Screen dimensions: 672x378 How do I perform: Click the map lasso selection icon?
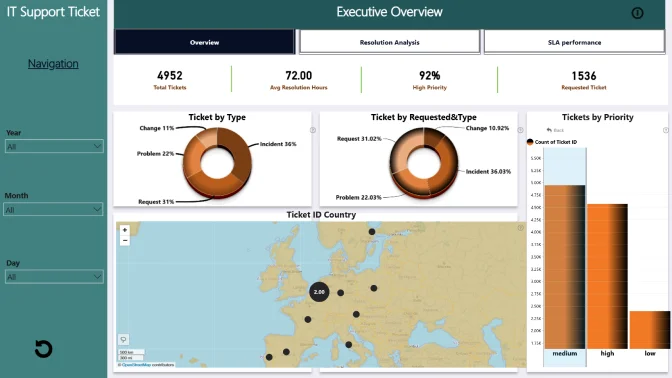click(123, 340)
